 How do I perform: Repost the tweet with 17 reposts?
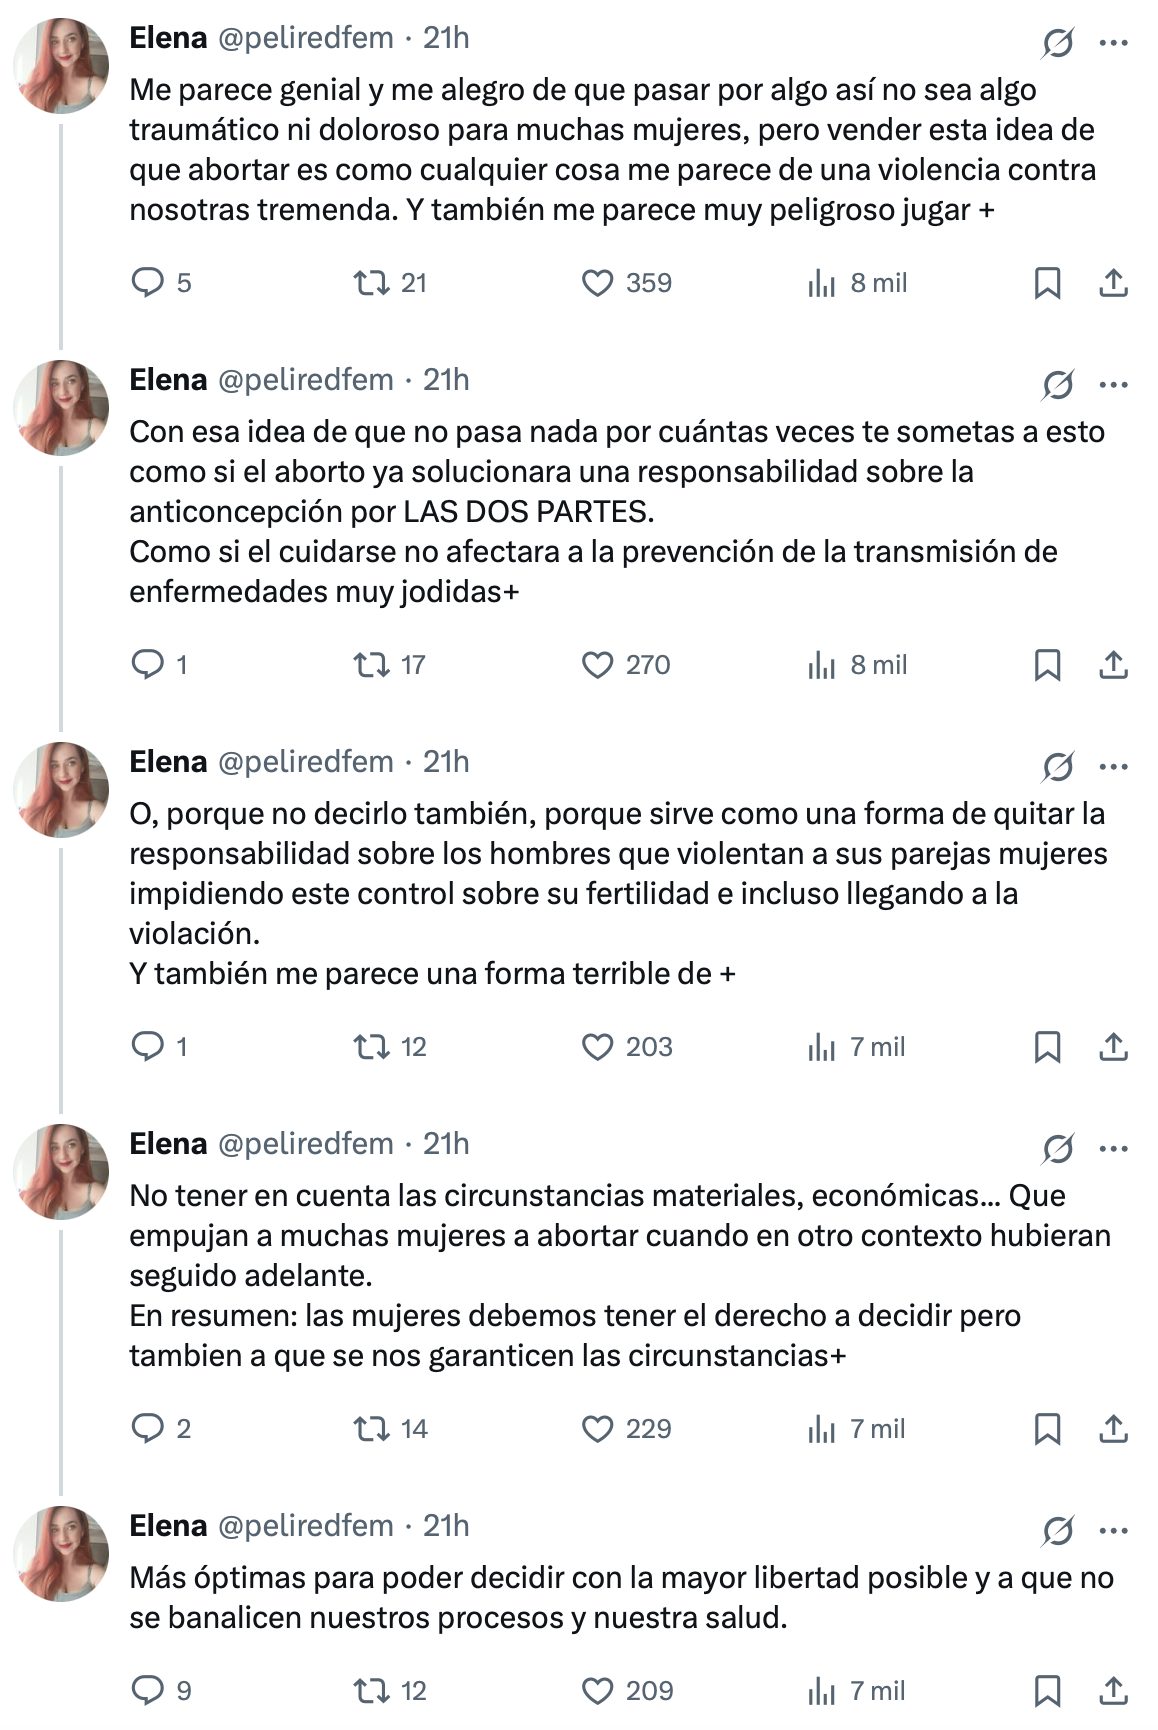(372, 665)
